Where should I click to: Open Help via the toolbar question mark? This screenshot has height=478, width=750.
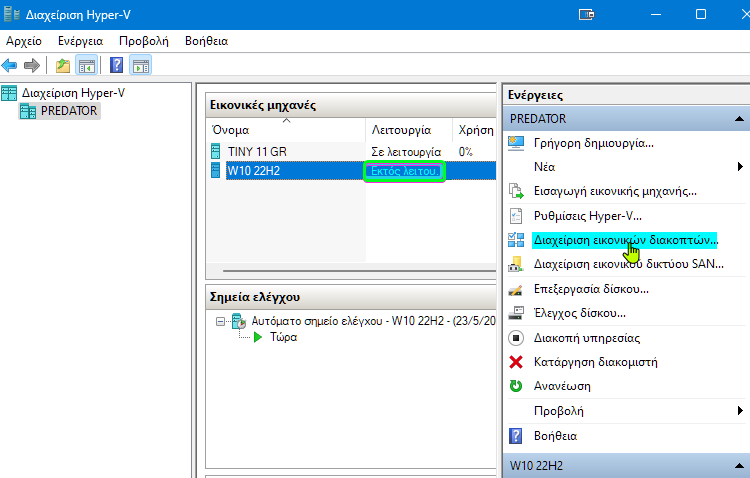click(116, 65)
